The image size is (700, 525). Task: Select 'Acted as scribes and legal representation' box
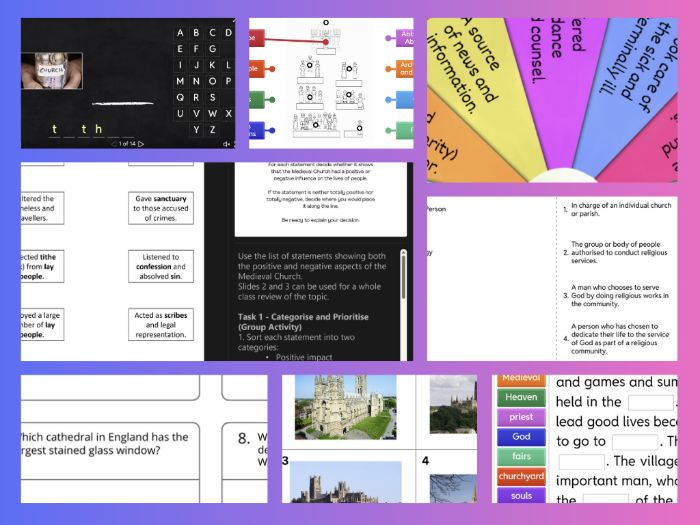[161, 325]
